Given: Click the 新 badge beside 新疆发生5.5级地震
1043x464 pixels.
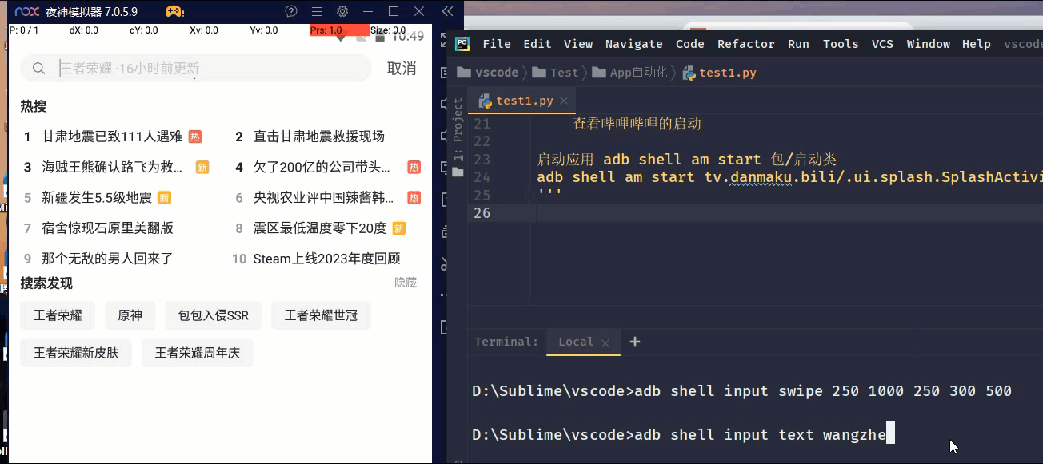Looking at the screenshot, I should [164, 197].
